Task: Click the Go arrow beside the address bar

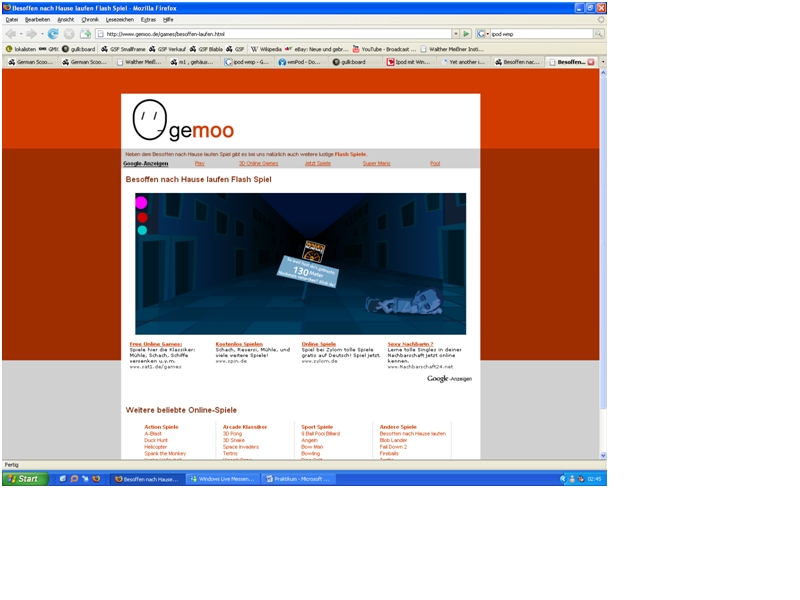Action: pyautogui.click(x=466, y=34)
